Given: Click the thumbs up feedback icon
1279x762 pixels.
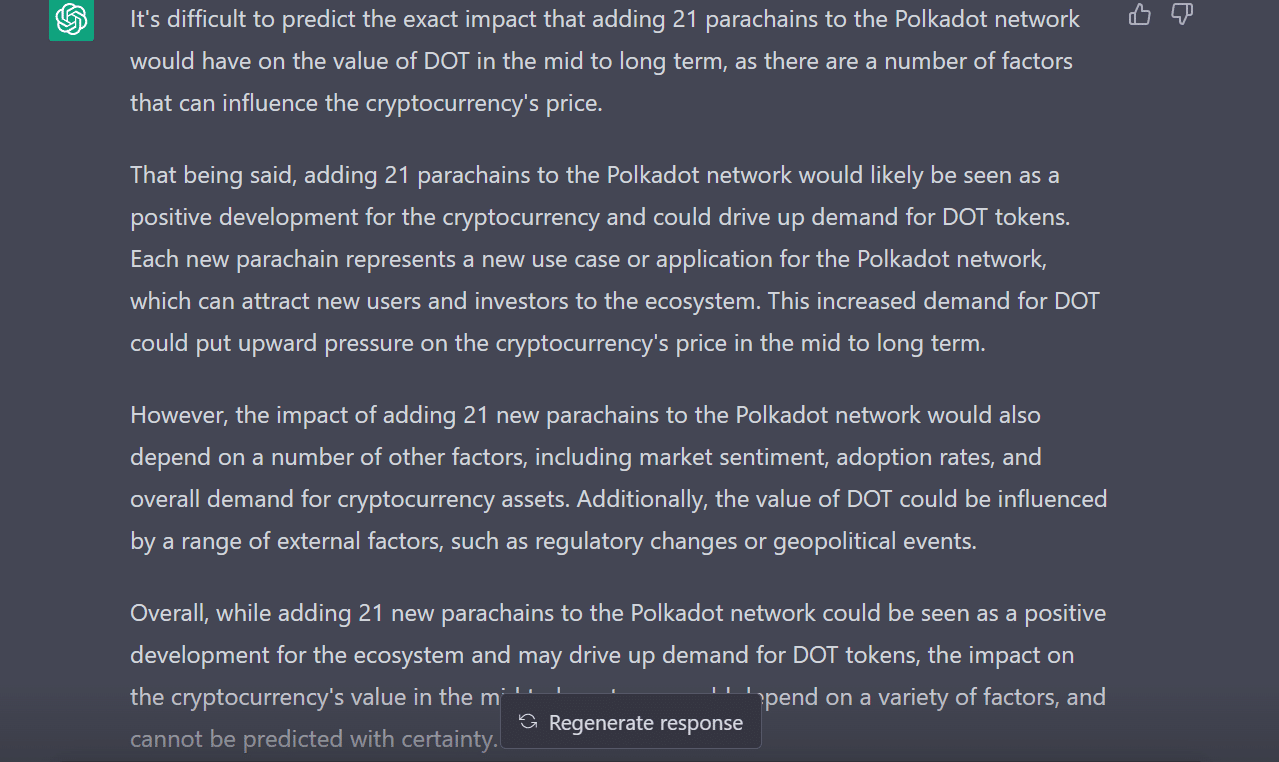Looking at the screenshot, I should 1139,14.
